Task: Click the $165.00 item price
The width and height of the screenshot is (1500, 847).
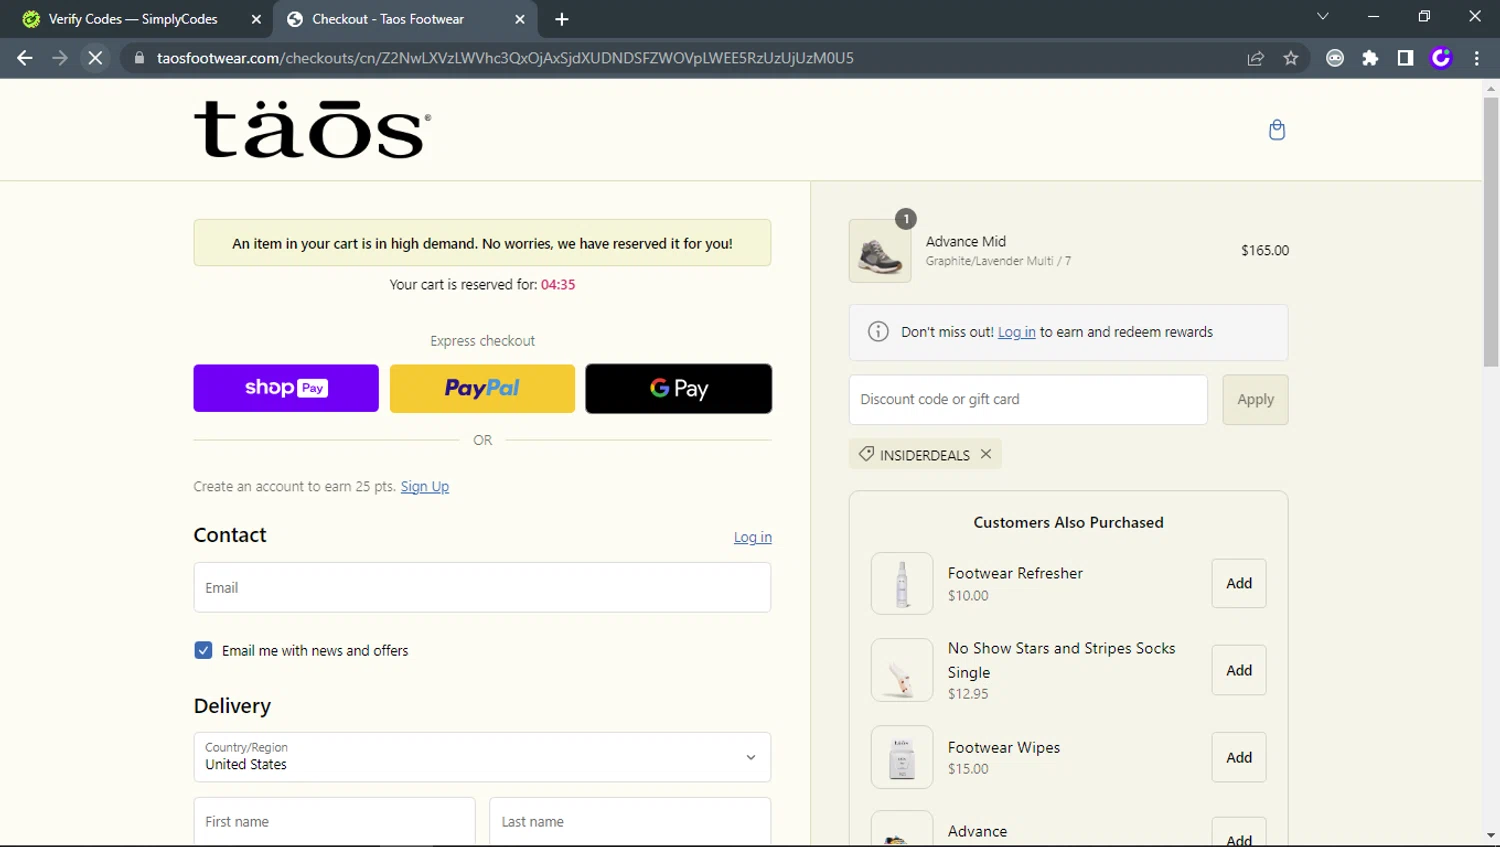Action: coord(1265,250)
